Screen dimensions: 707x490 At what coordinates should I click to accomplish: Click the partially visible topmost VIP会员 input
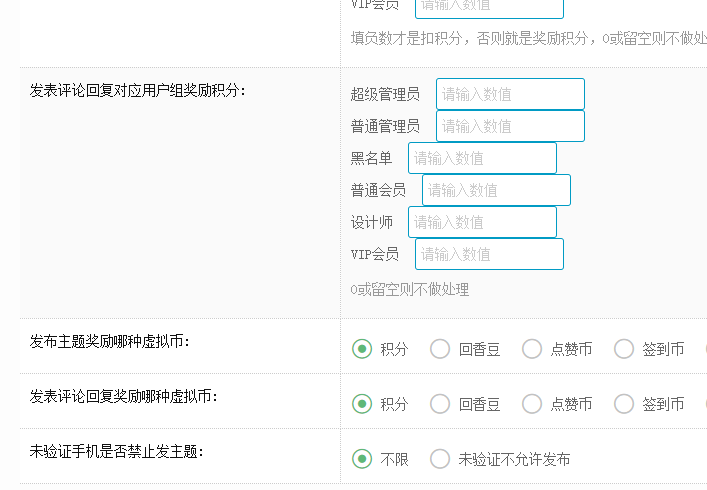[489, 6]
